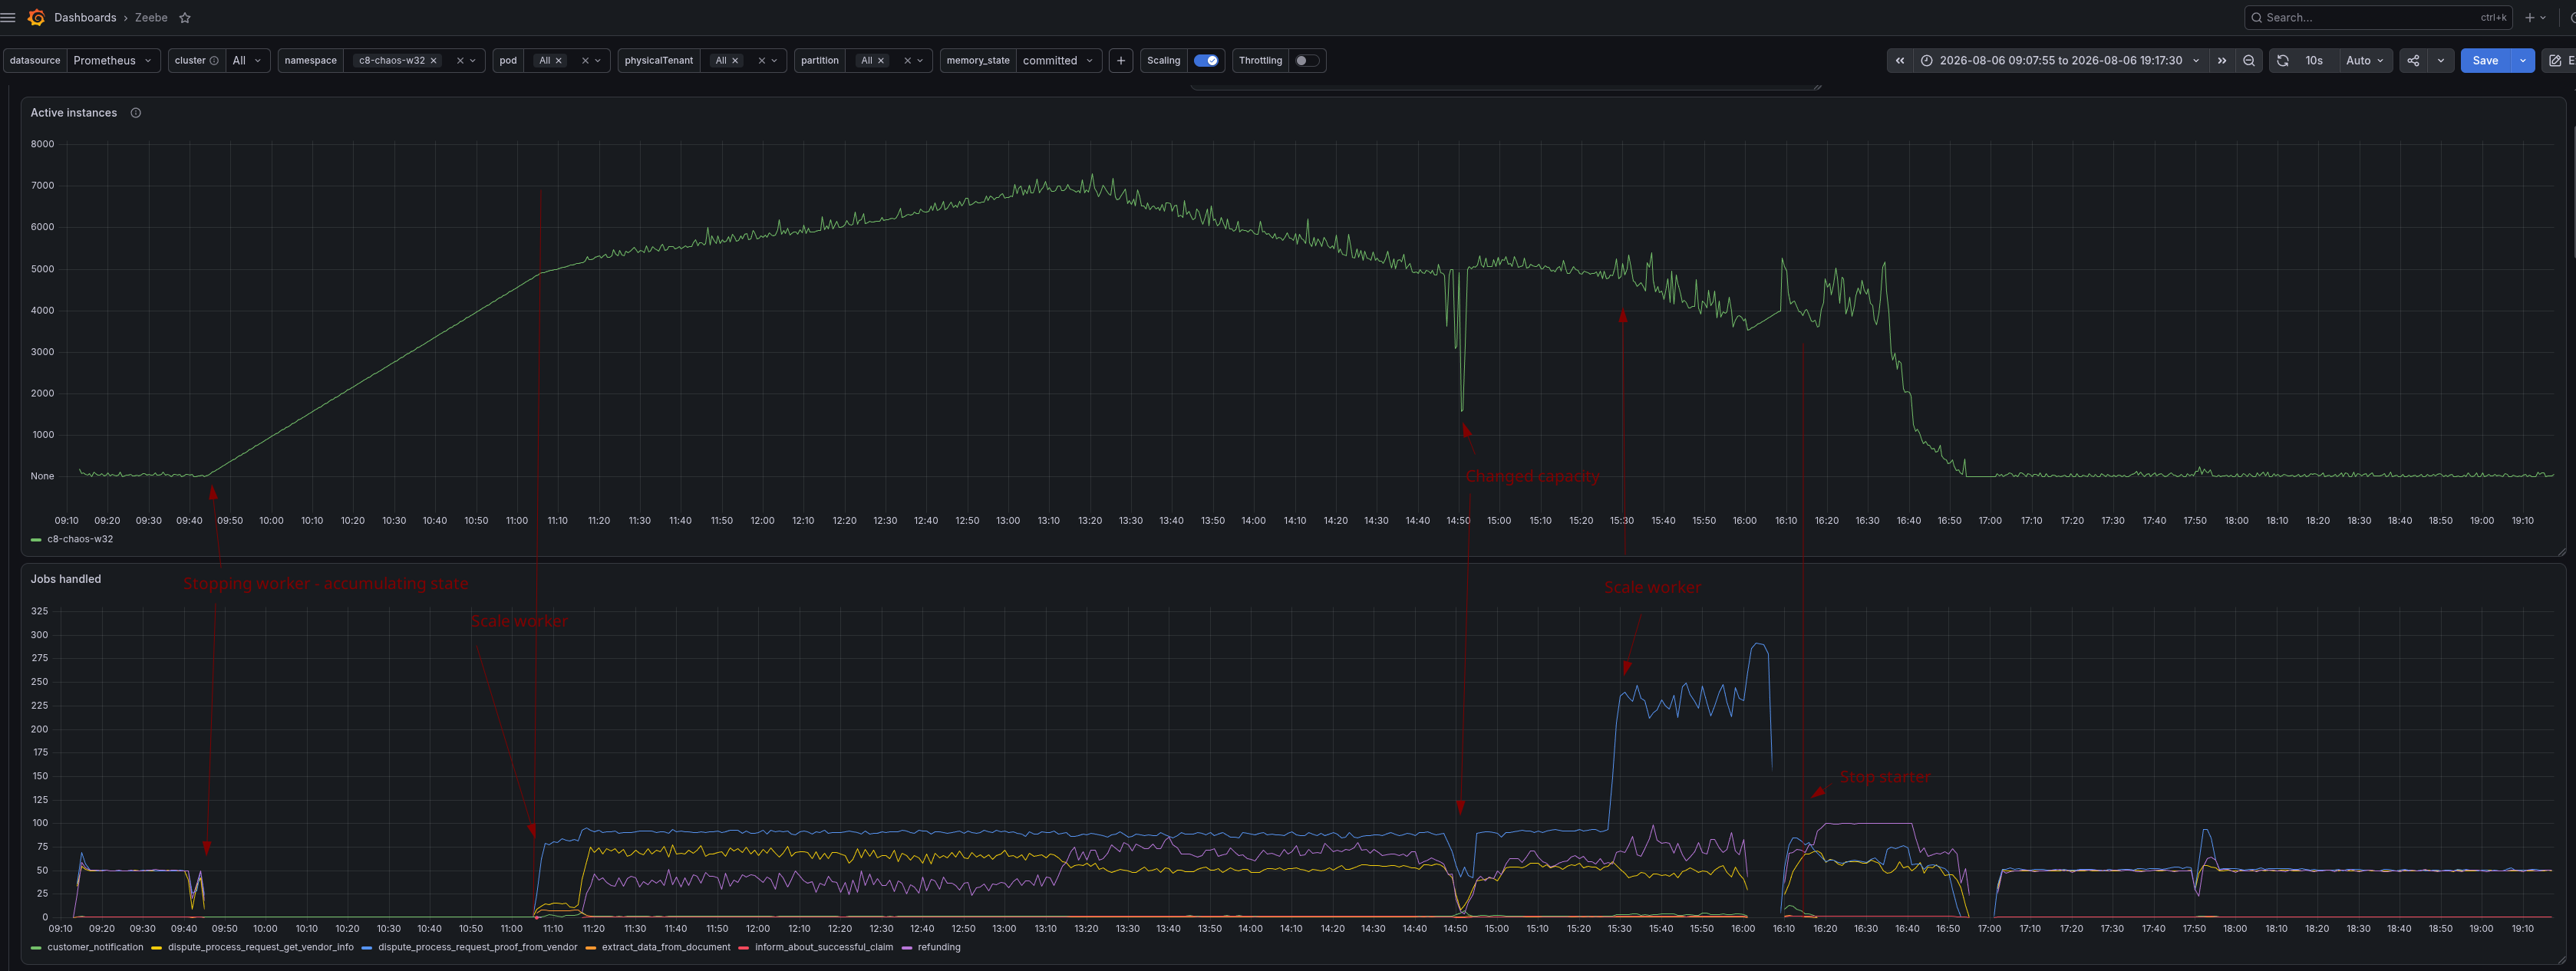
Task: Remove the All chip in physicalTenant filter
Action: 735,61
